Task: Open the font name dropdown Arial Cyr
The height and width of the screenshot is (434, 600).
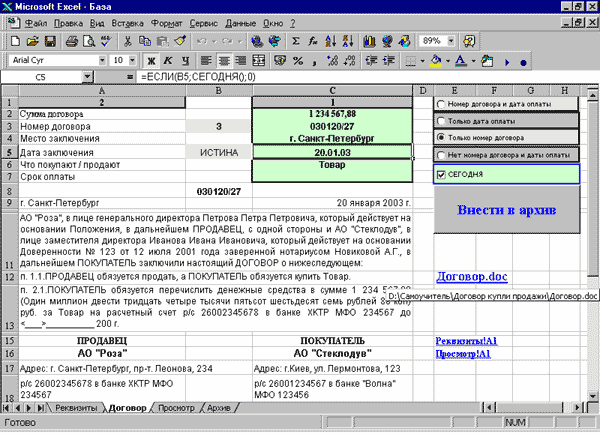Action: coord(102,60)
